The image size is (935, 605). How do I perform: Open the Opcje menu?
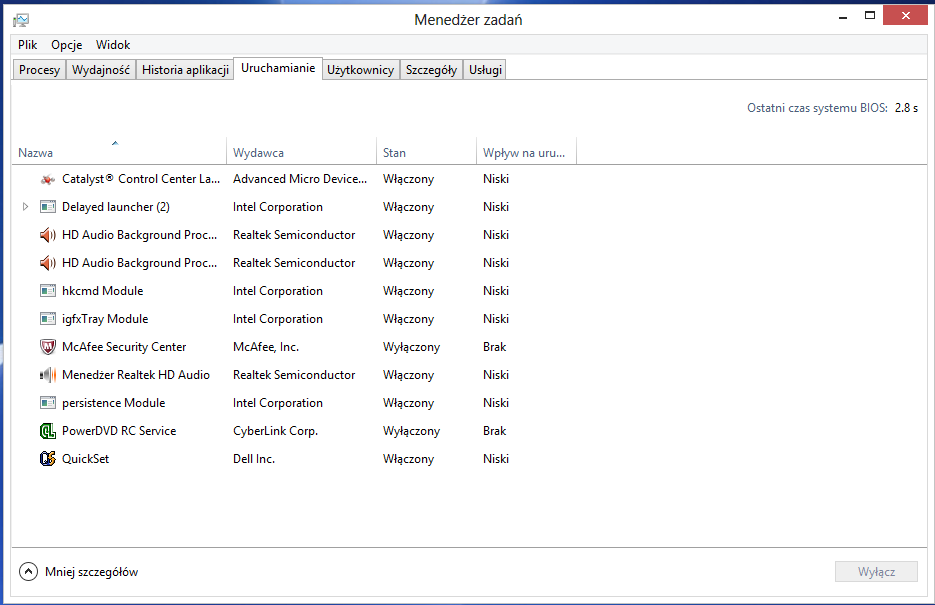pyautogui.click(x=66, y=45)
